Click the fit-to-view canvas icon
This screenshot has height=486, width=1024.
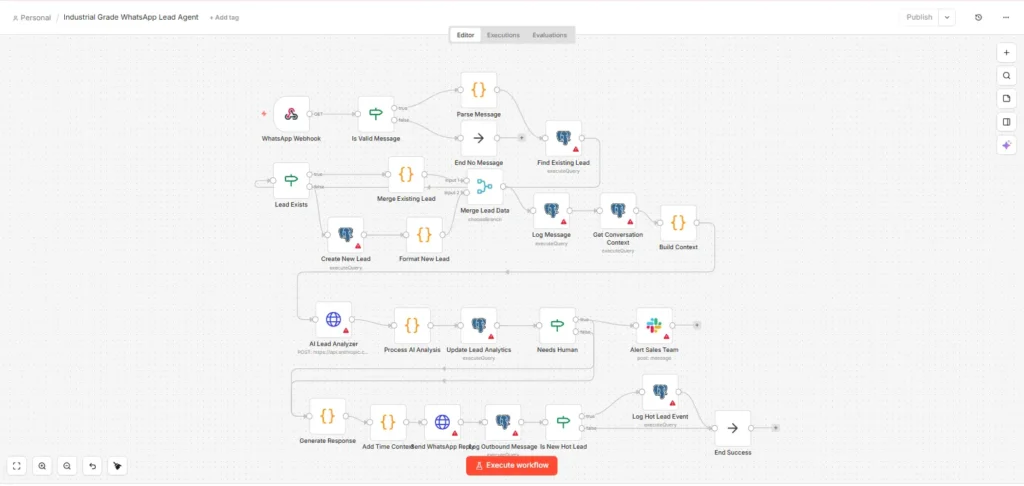click(x=17, y=466)
